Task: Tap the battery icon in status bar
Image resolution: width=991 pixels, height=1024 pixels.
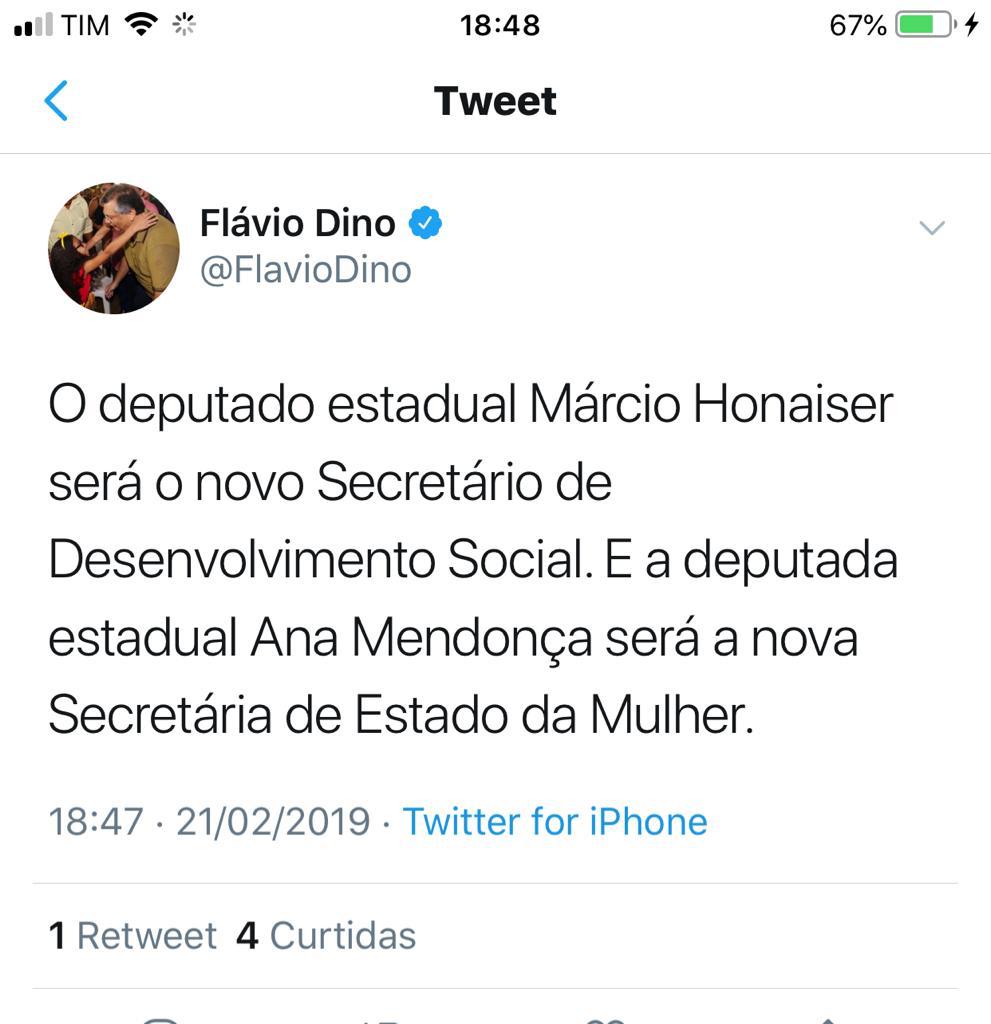Action: tap(926, 25)
